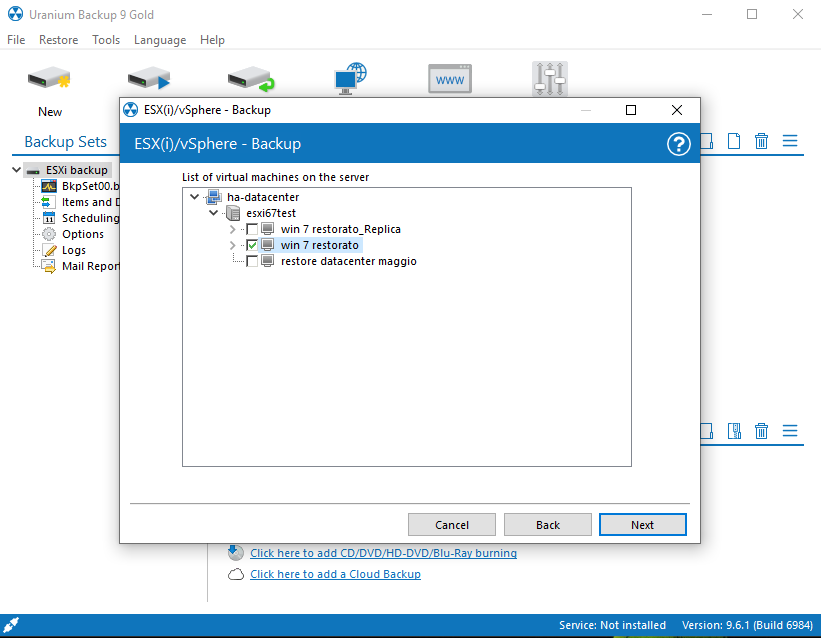Click the remote monitor globe icon in toolbar

pyautogui.click(x=350, y=79)
